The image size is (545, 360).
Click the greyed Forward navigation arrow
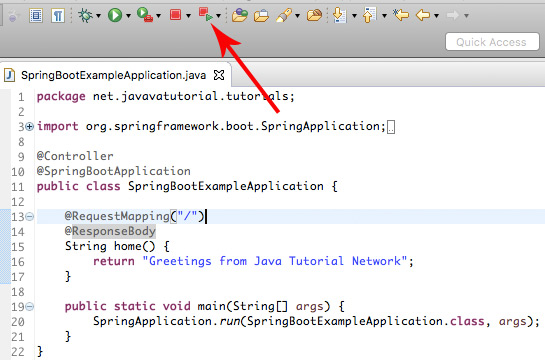click(453, 16)
